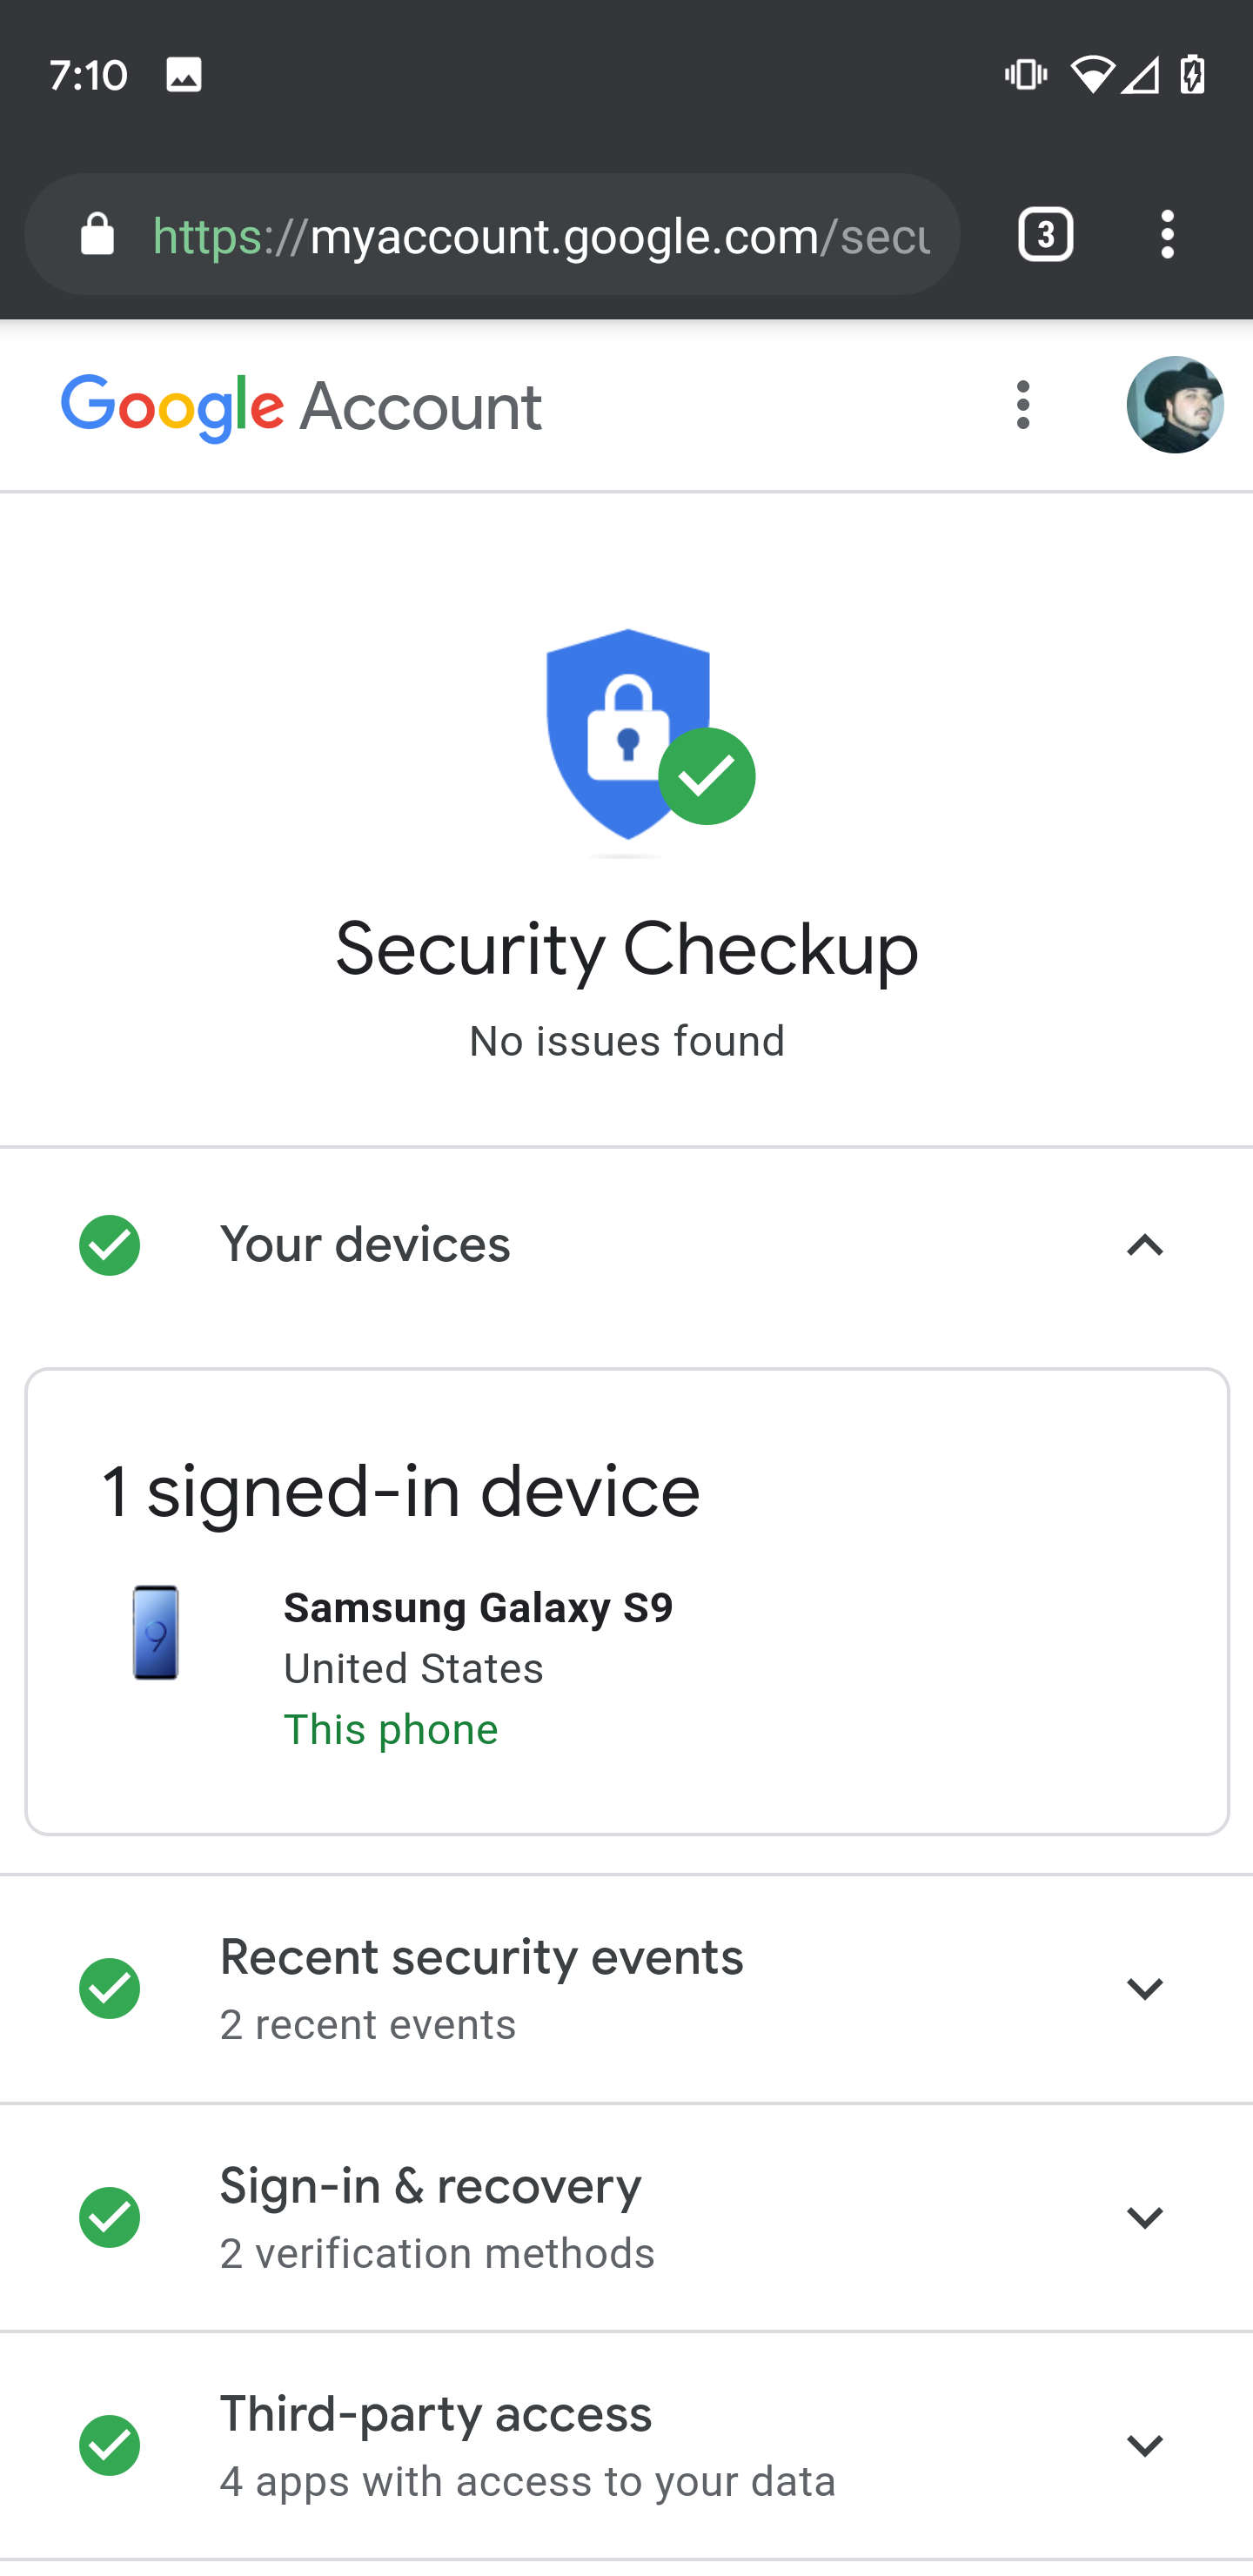Open Chrome's three-dot overflow menu
This screenshot has height=2576, width=1253.
coord(1167,236)
